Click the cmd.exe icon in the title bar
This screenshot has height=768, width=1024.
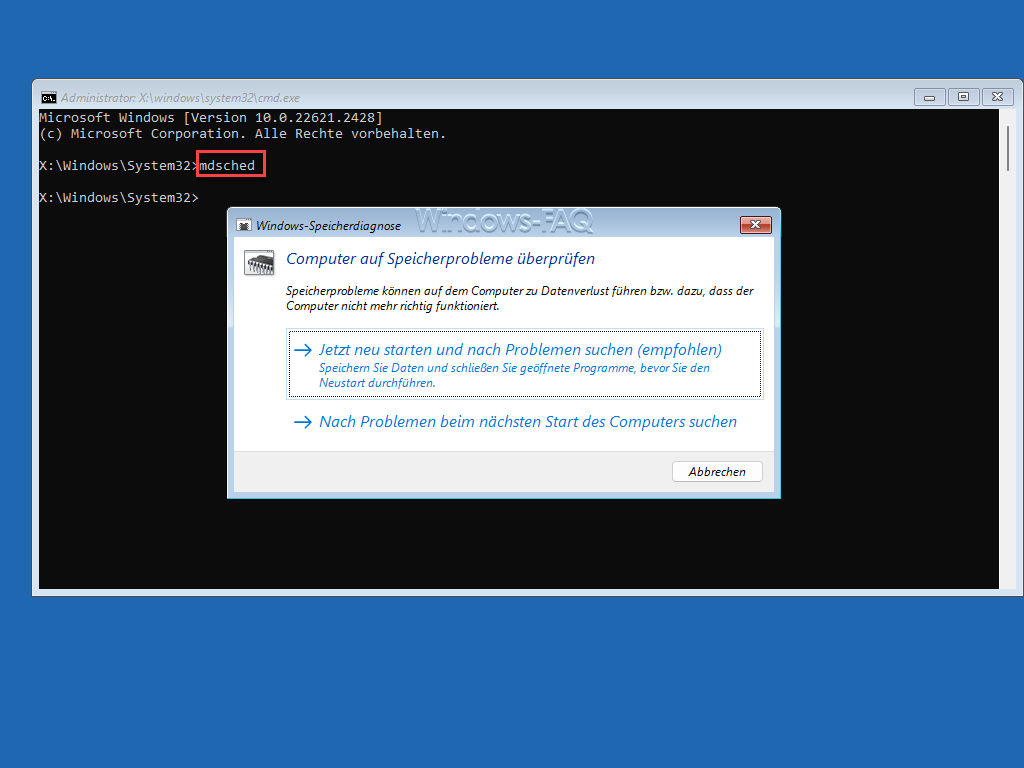[x=48, y=98]
